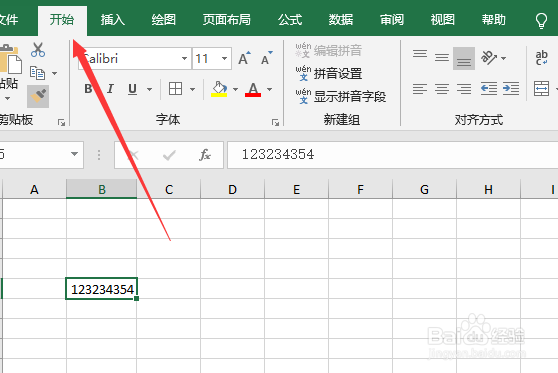Switch to the 视图 tab
558x373 pixels.
click(x=443, y=19)
